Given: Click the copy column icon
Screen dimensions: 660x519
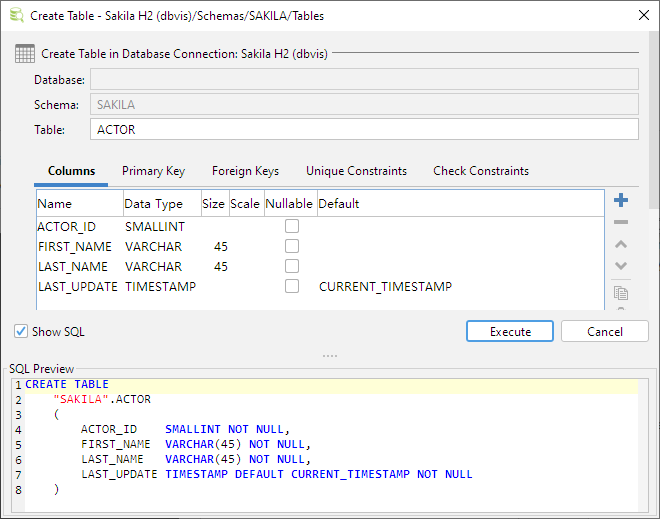Looking at the screenshot, I should (x=621, y=293).
